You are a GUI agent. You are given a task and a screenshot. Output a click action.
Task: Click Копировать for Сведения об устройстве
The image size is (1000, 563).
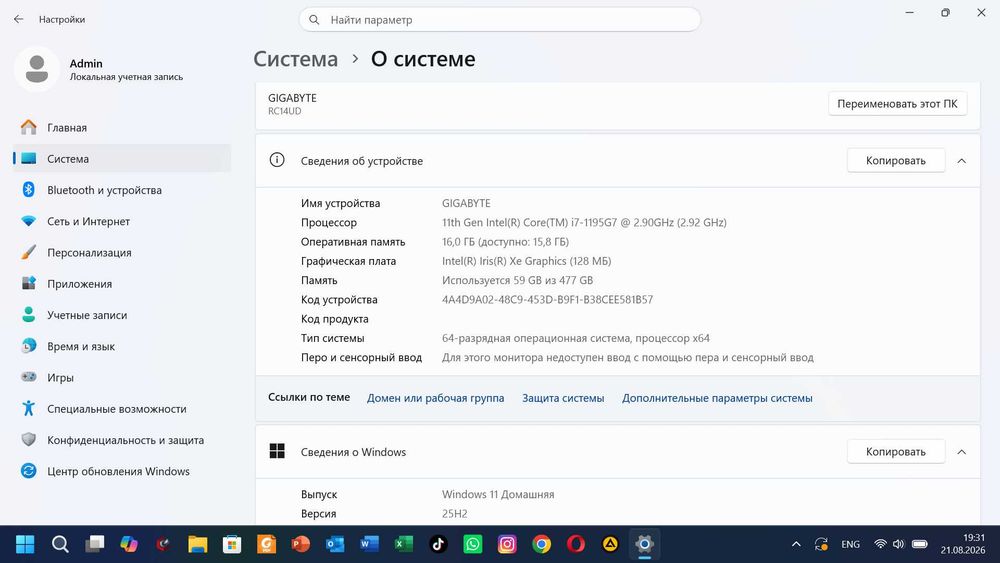(895, 160)
